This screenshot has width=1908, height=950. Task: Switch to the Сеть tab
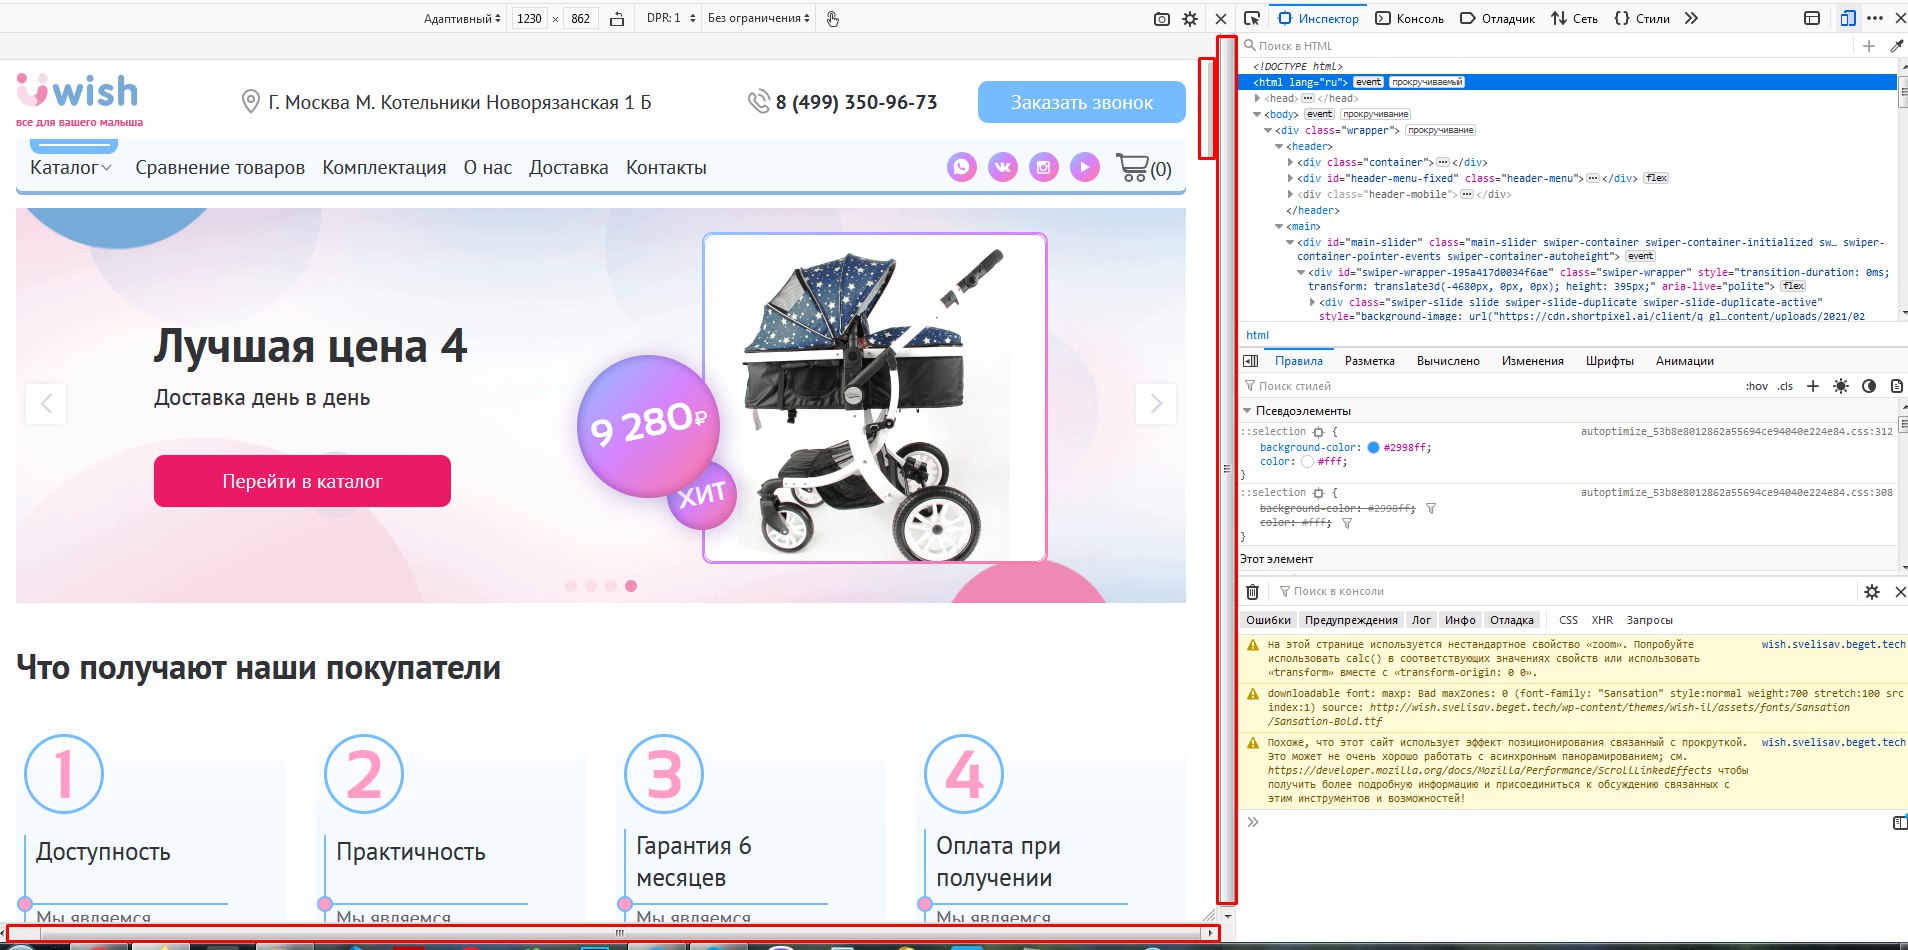pyautogui.click(x=1574, y=18)
